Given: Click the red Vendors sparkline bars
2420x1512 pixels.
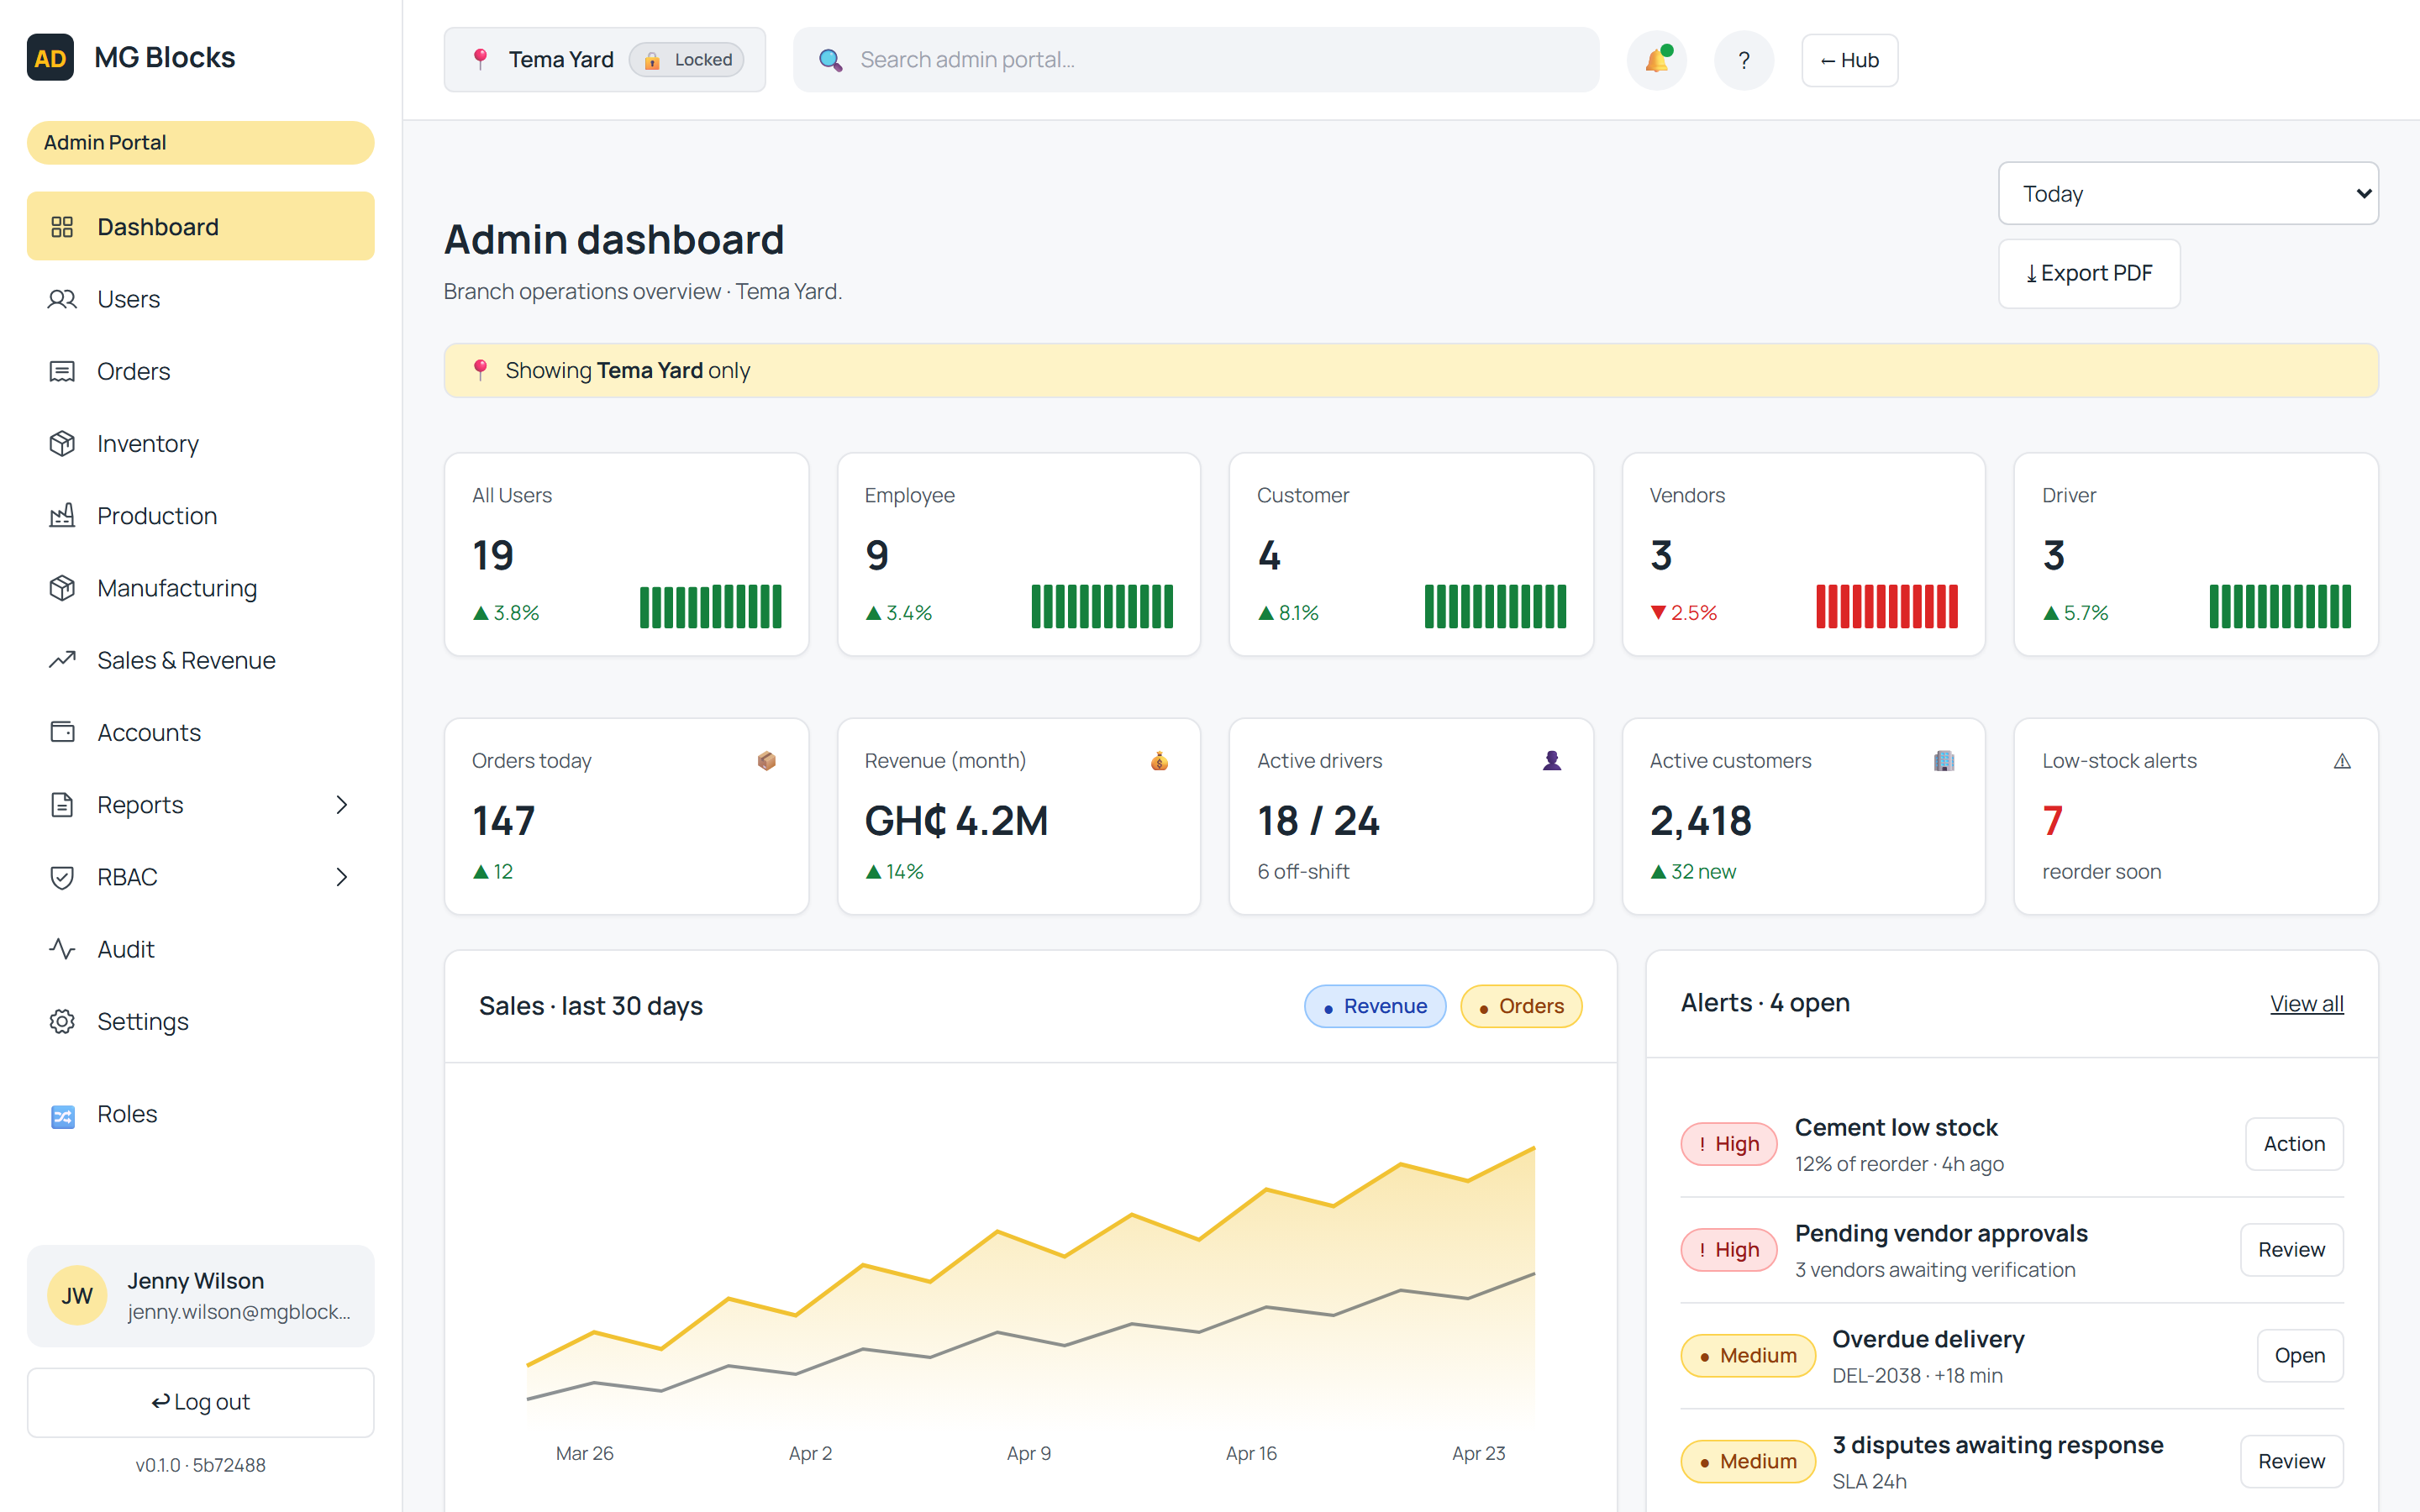Looking at the screenshot, I should pyautogui.click(x=1887, y=606).
